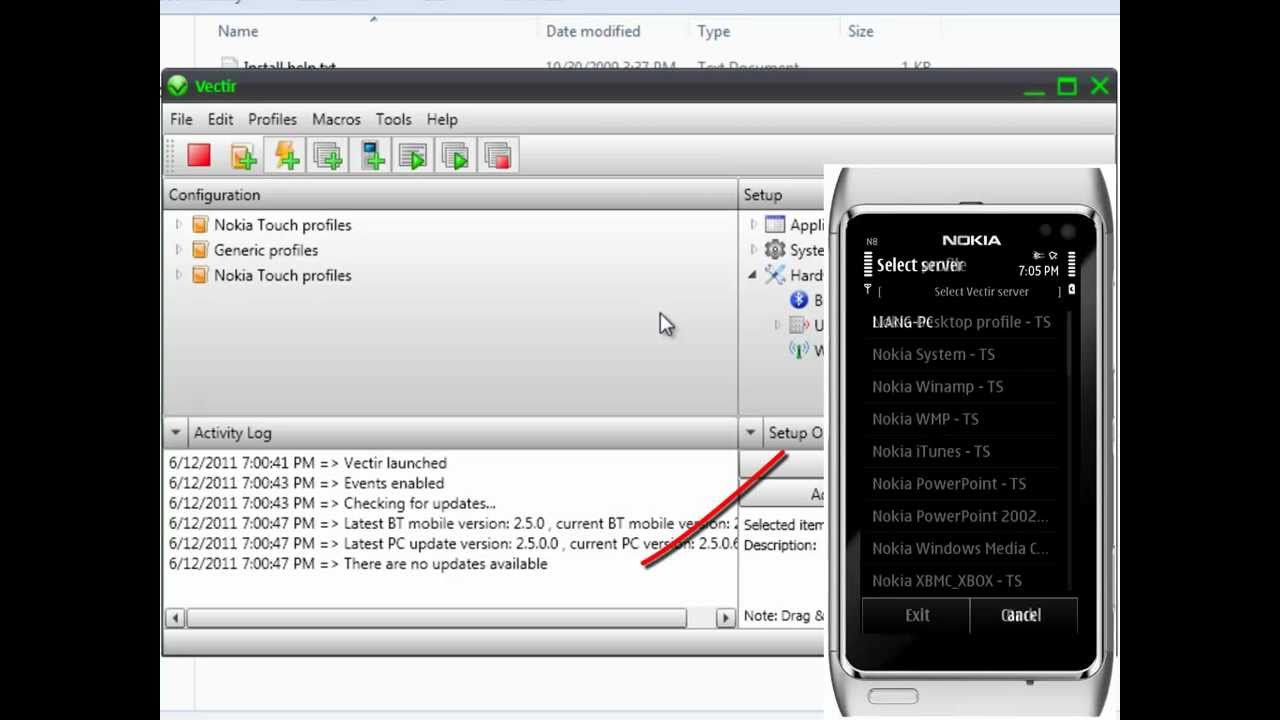Expand the first Nokia Touch profiles node

click(179, 224)
